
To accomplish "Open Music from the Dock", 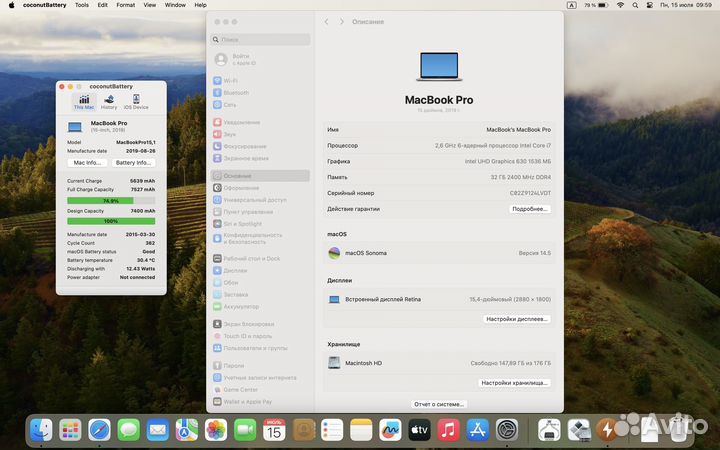I will pyautogui.click(x=449, y=430).
